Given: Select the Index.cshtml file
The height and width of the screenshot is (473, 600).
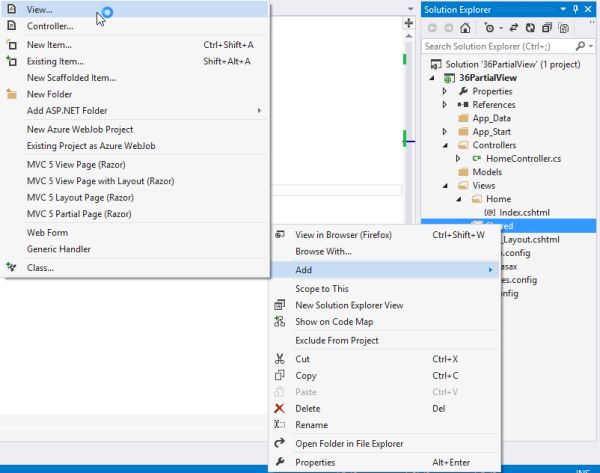Looking at the screenshot, I should tap(524, 212).
